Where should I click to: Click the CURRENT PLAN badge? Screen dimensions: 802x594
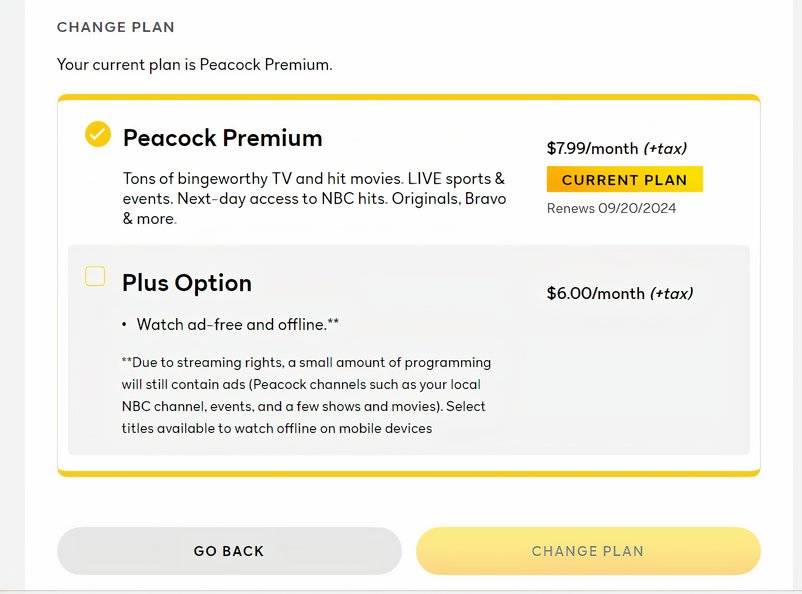click(623, 179)
